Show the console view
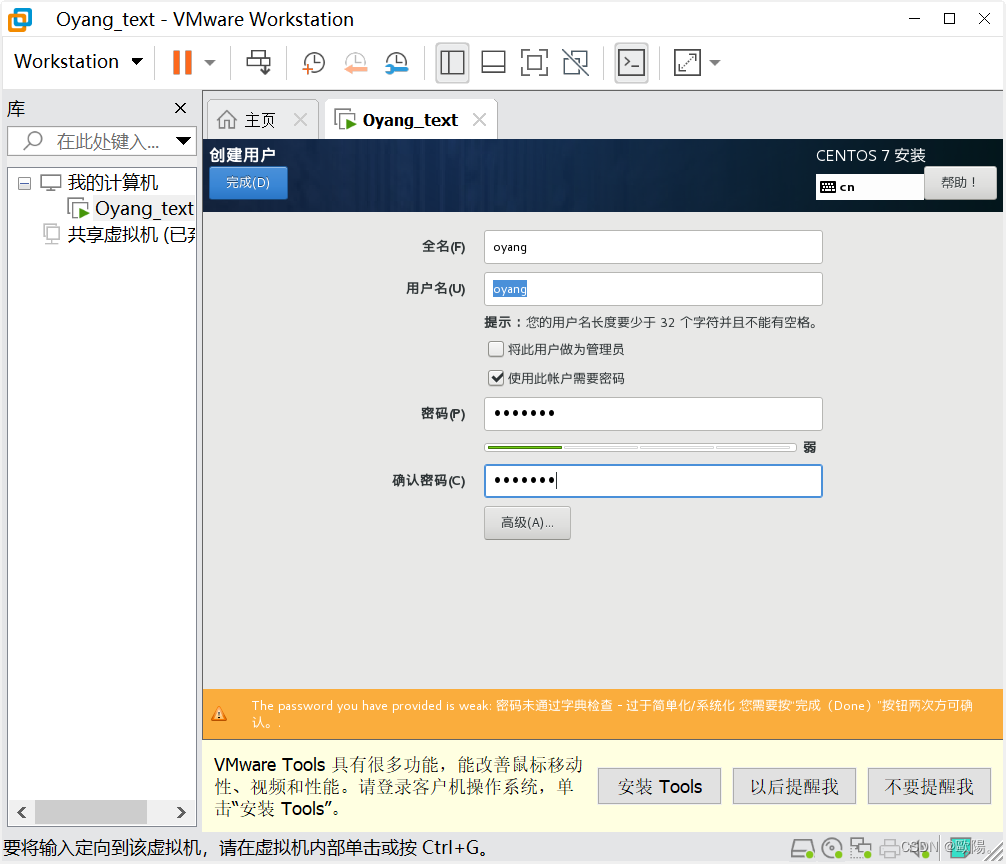Viewport: 1006px width, 864px height. coord(631,63)
